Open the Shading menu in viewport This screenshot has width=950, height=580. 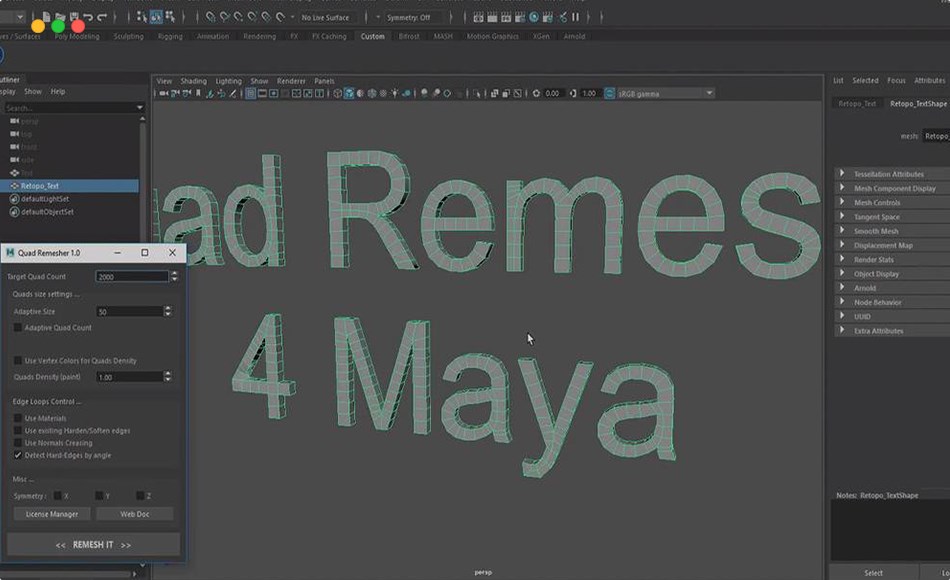coord(193,81)
